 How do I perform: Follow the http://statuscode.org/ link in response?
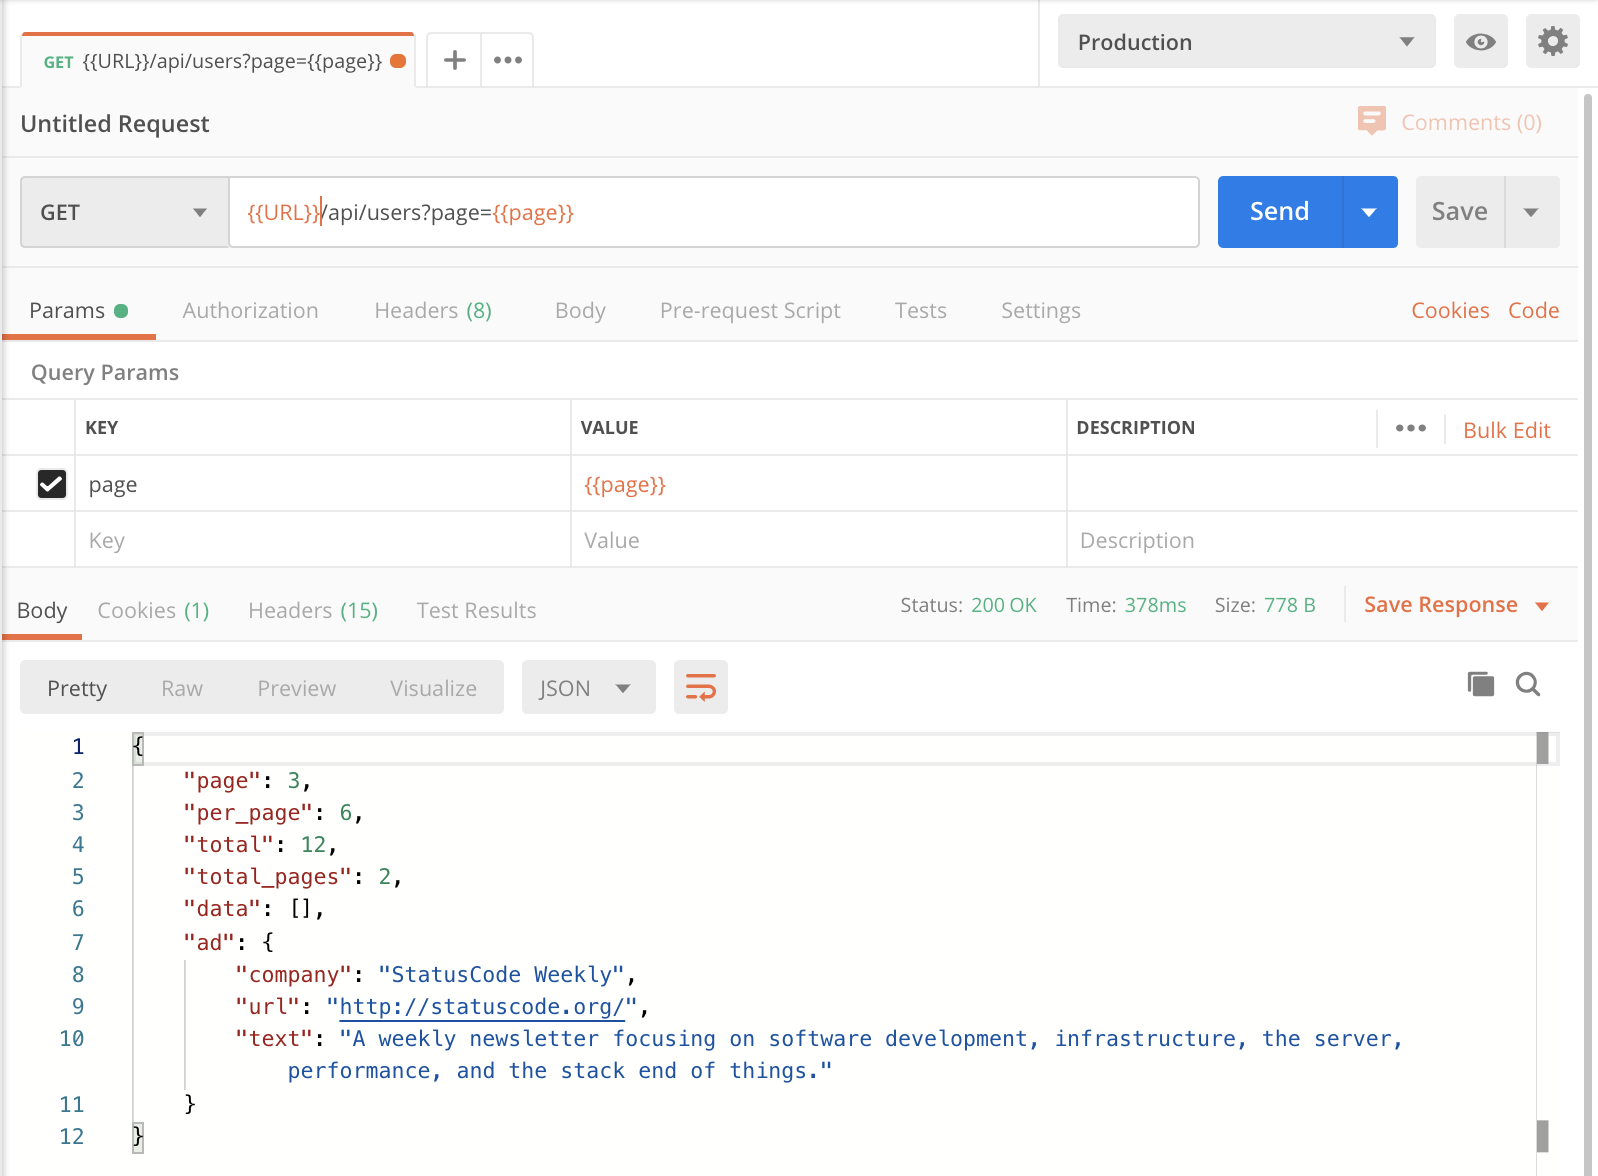(x=482, y=1006)
